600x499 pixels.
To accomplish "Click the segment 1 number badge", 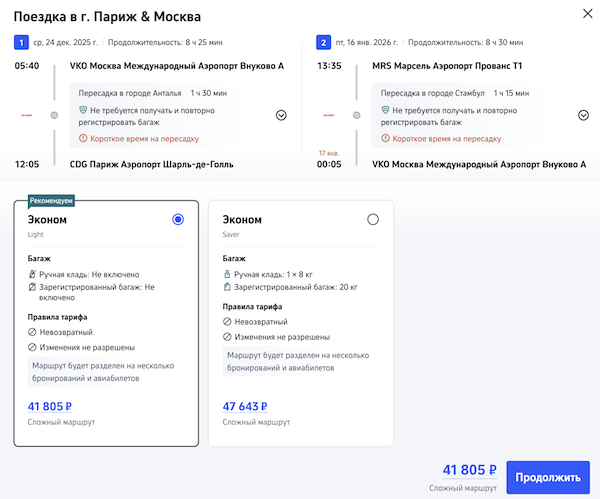I will click(20, 43).
